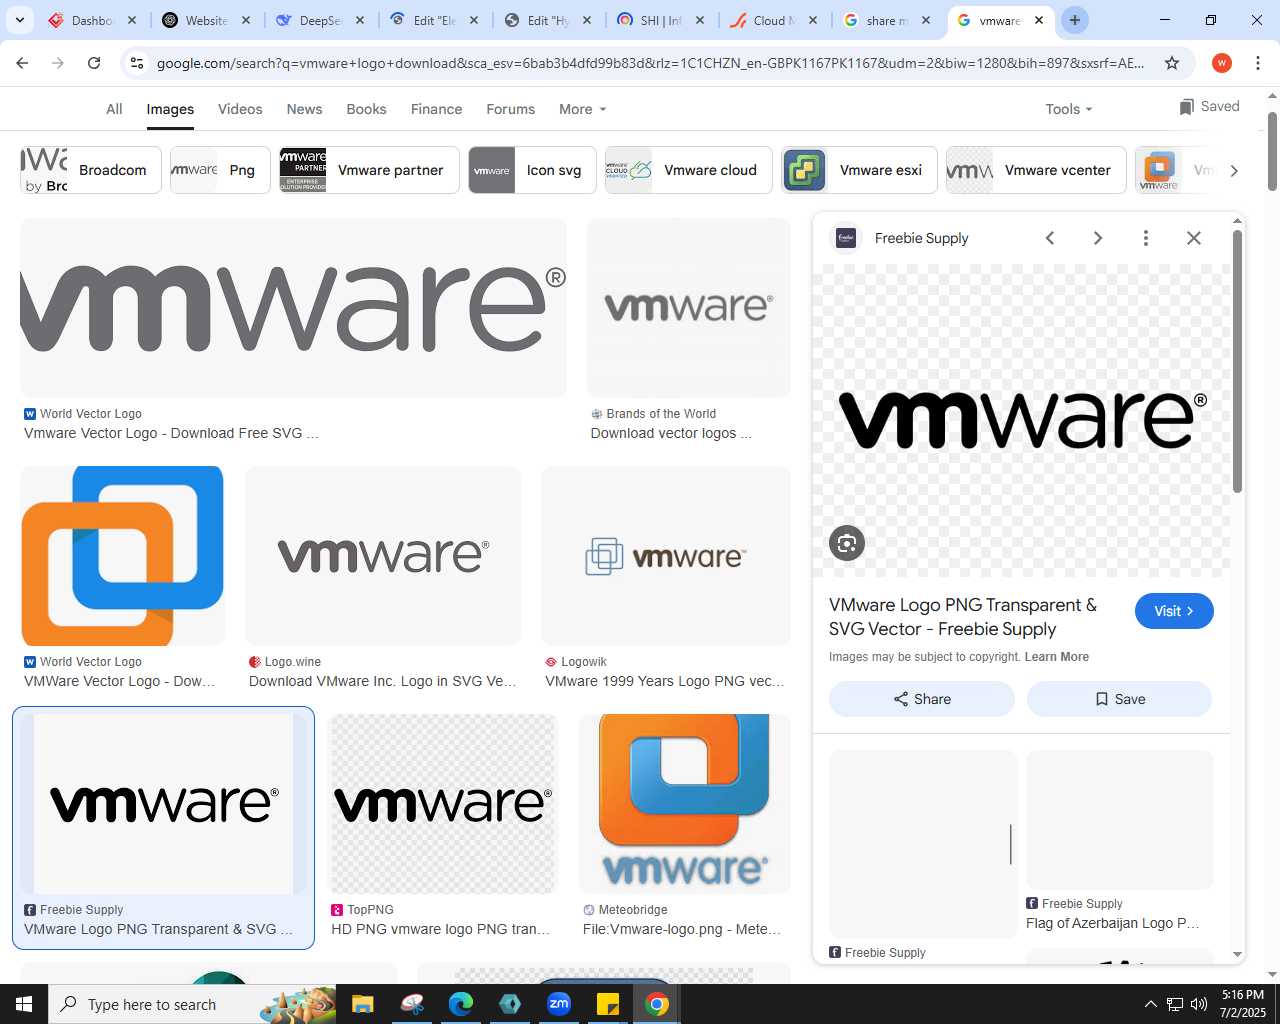Viewport: 1280px width, 1024px height.
Task: Filter by Vmware vcenter chip
Action: 1036,170
